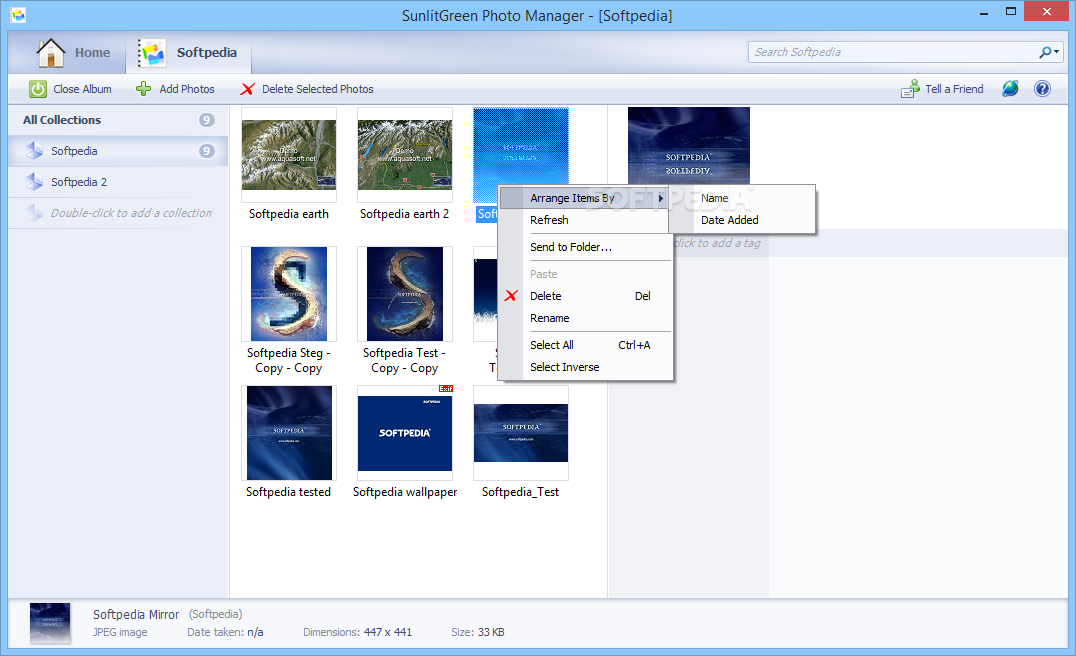Click the 'Softpedia earth' caption
Screen dimensions: 1076x656
click(289, 214)
